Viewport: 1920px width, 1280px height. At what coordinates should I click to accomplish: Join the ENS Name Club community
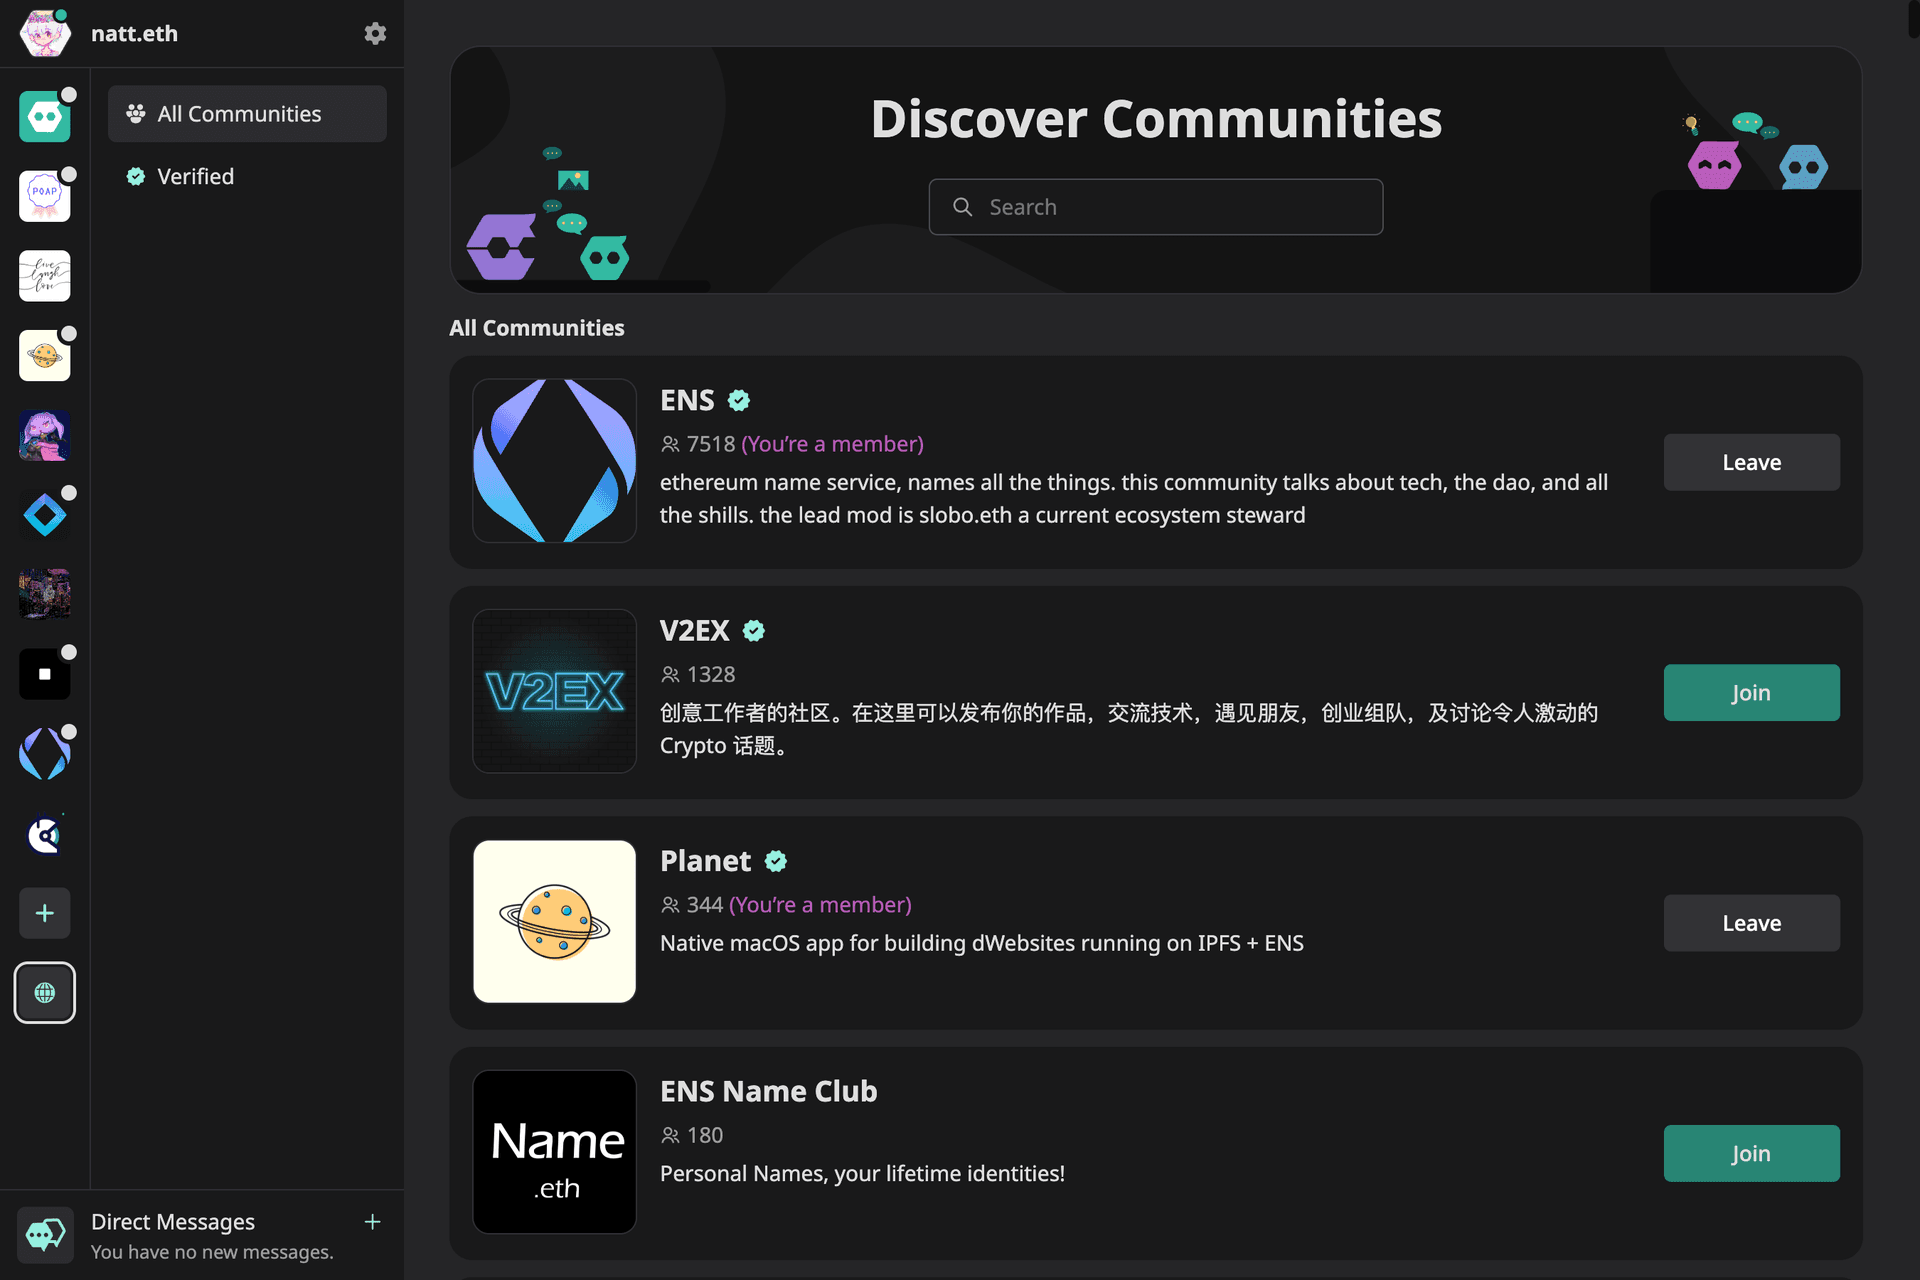coord(1751,1153)
